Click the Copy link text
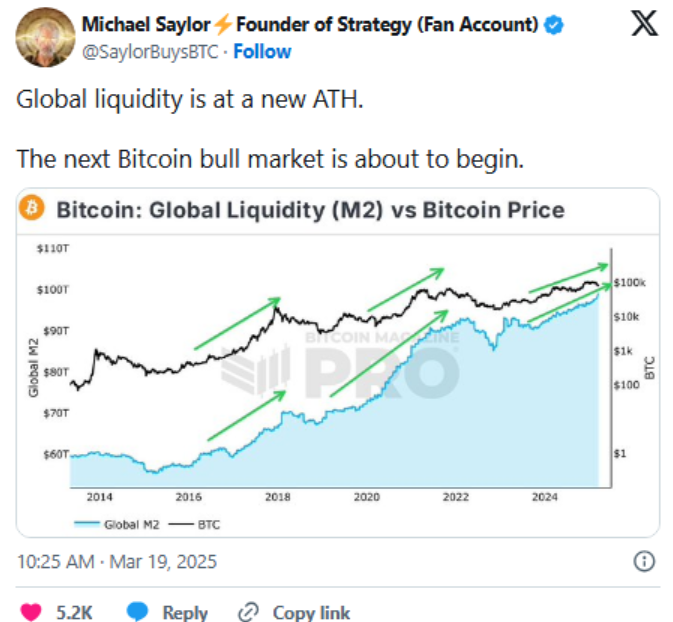 (x=311, y=612)
